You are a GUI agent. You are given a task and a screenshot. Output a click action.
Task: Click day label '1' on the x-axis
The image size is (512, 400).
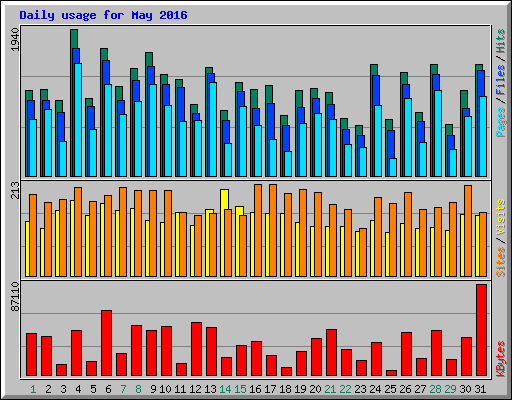(x=33, y=389)
